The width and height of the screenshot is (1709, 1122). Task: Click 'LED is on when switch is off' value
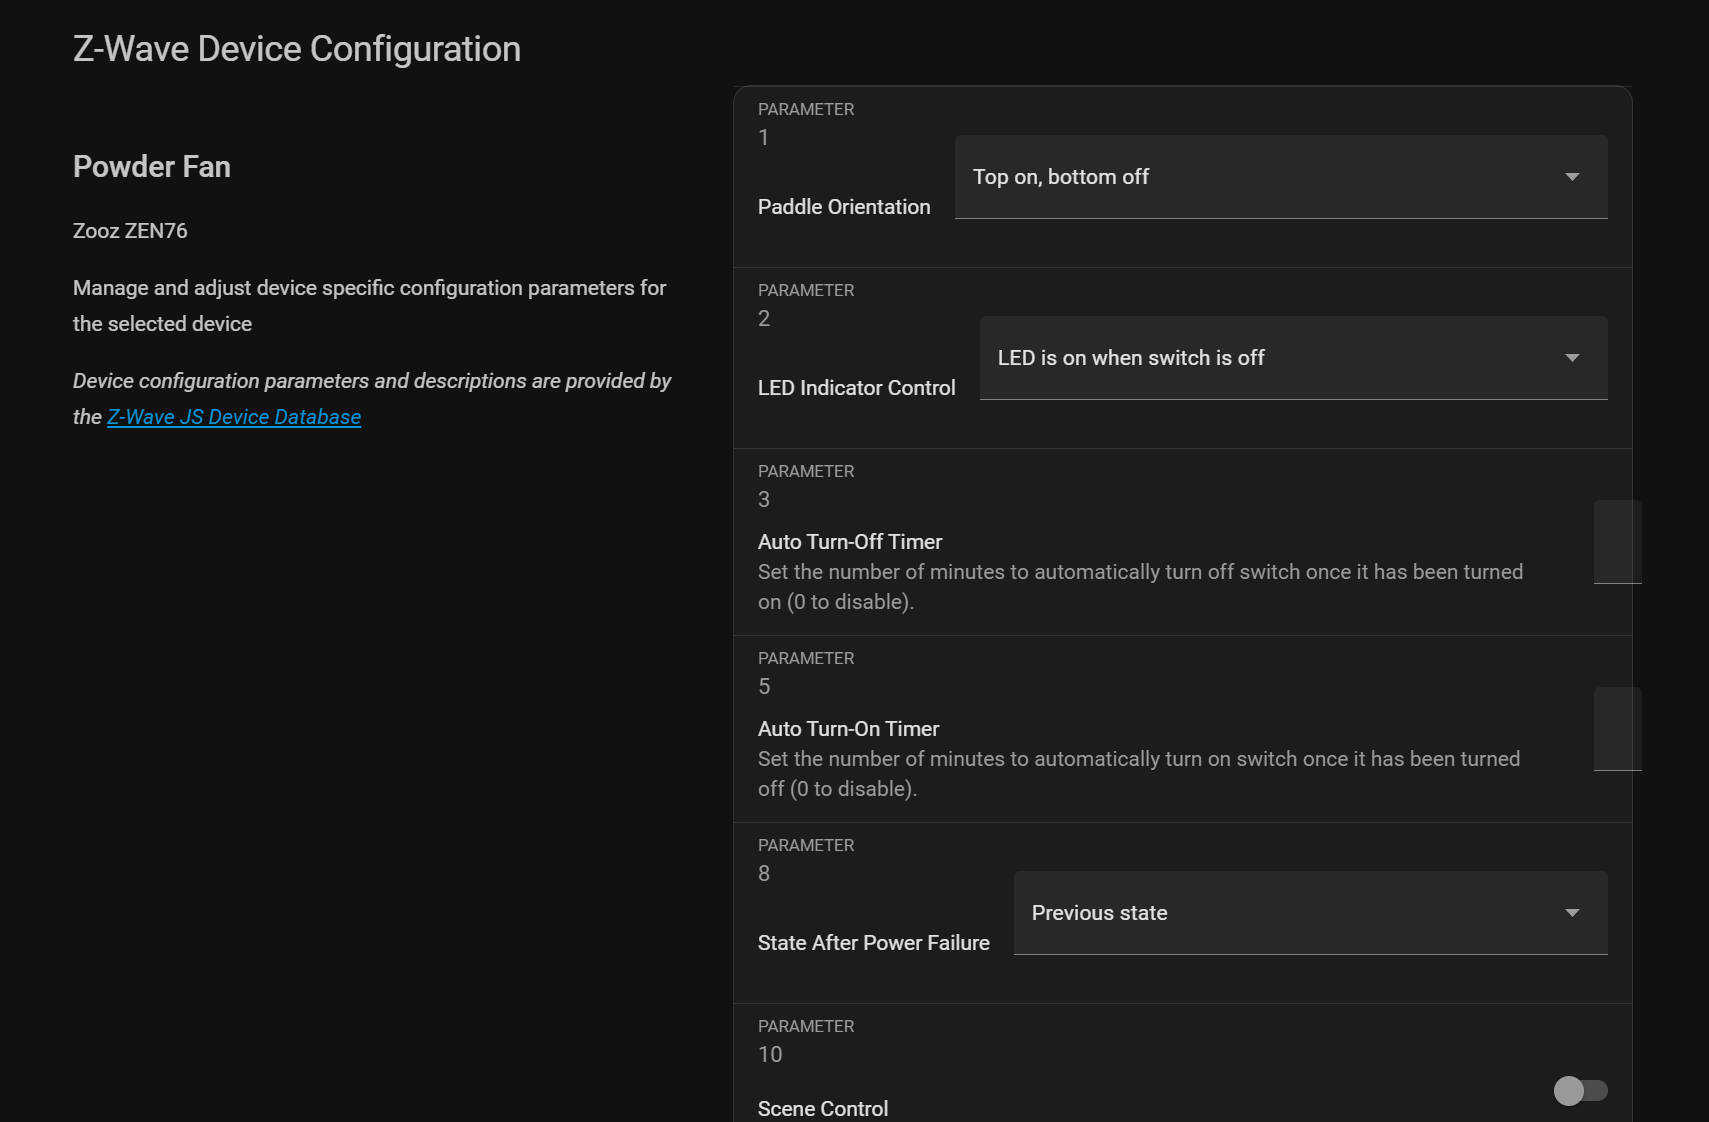(1131, 357)
